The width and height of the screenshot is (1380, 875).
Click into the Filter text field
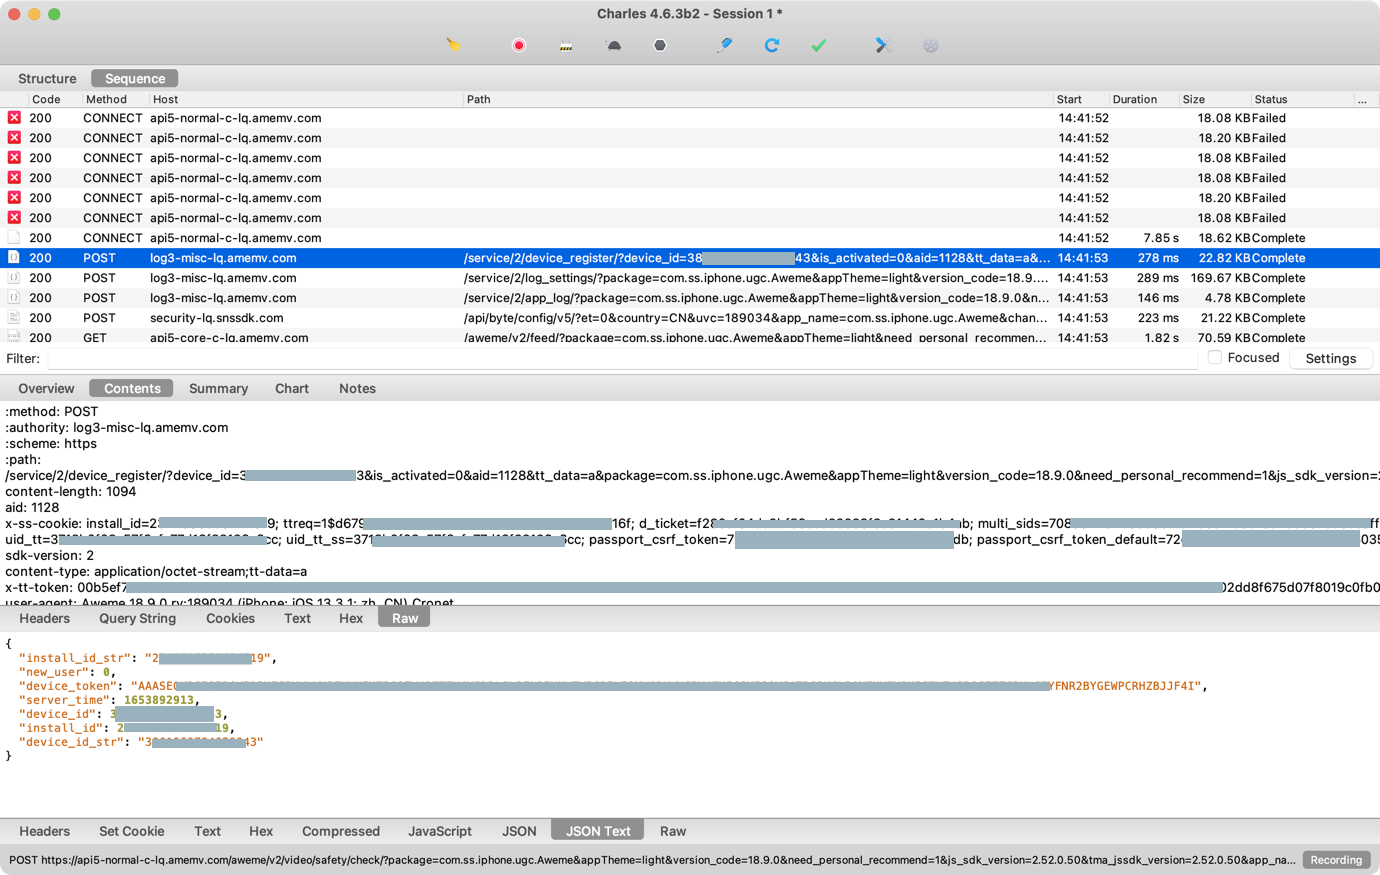pyautogui.click(x=622, y=358)
